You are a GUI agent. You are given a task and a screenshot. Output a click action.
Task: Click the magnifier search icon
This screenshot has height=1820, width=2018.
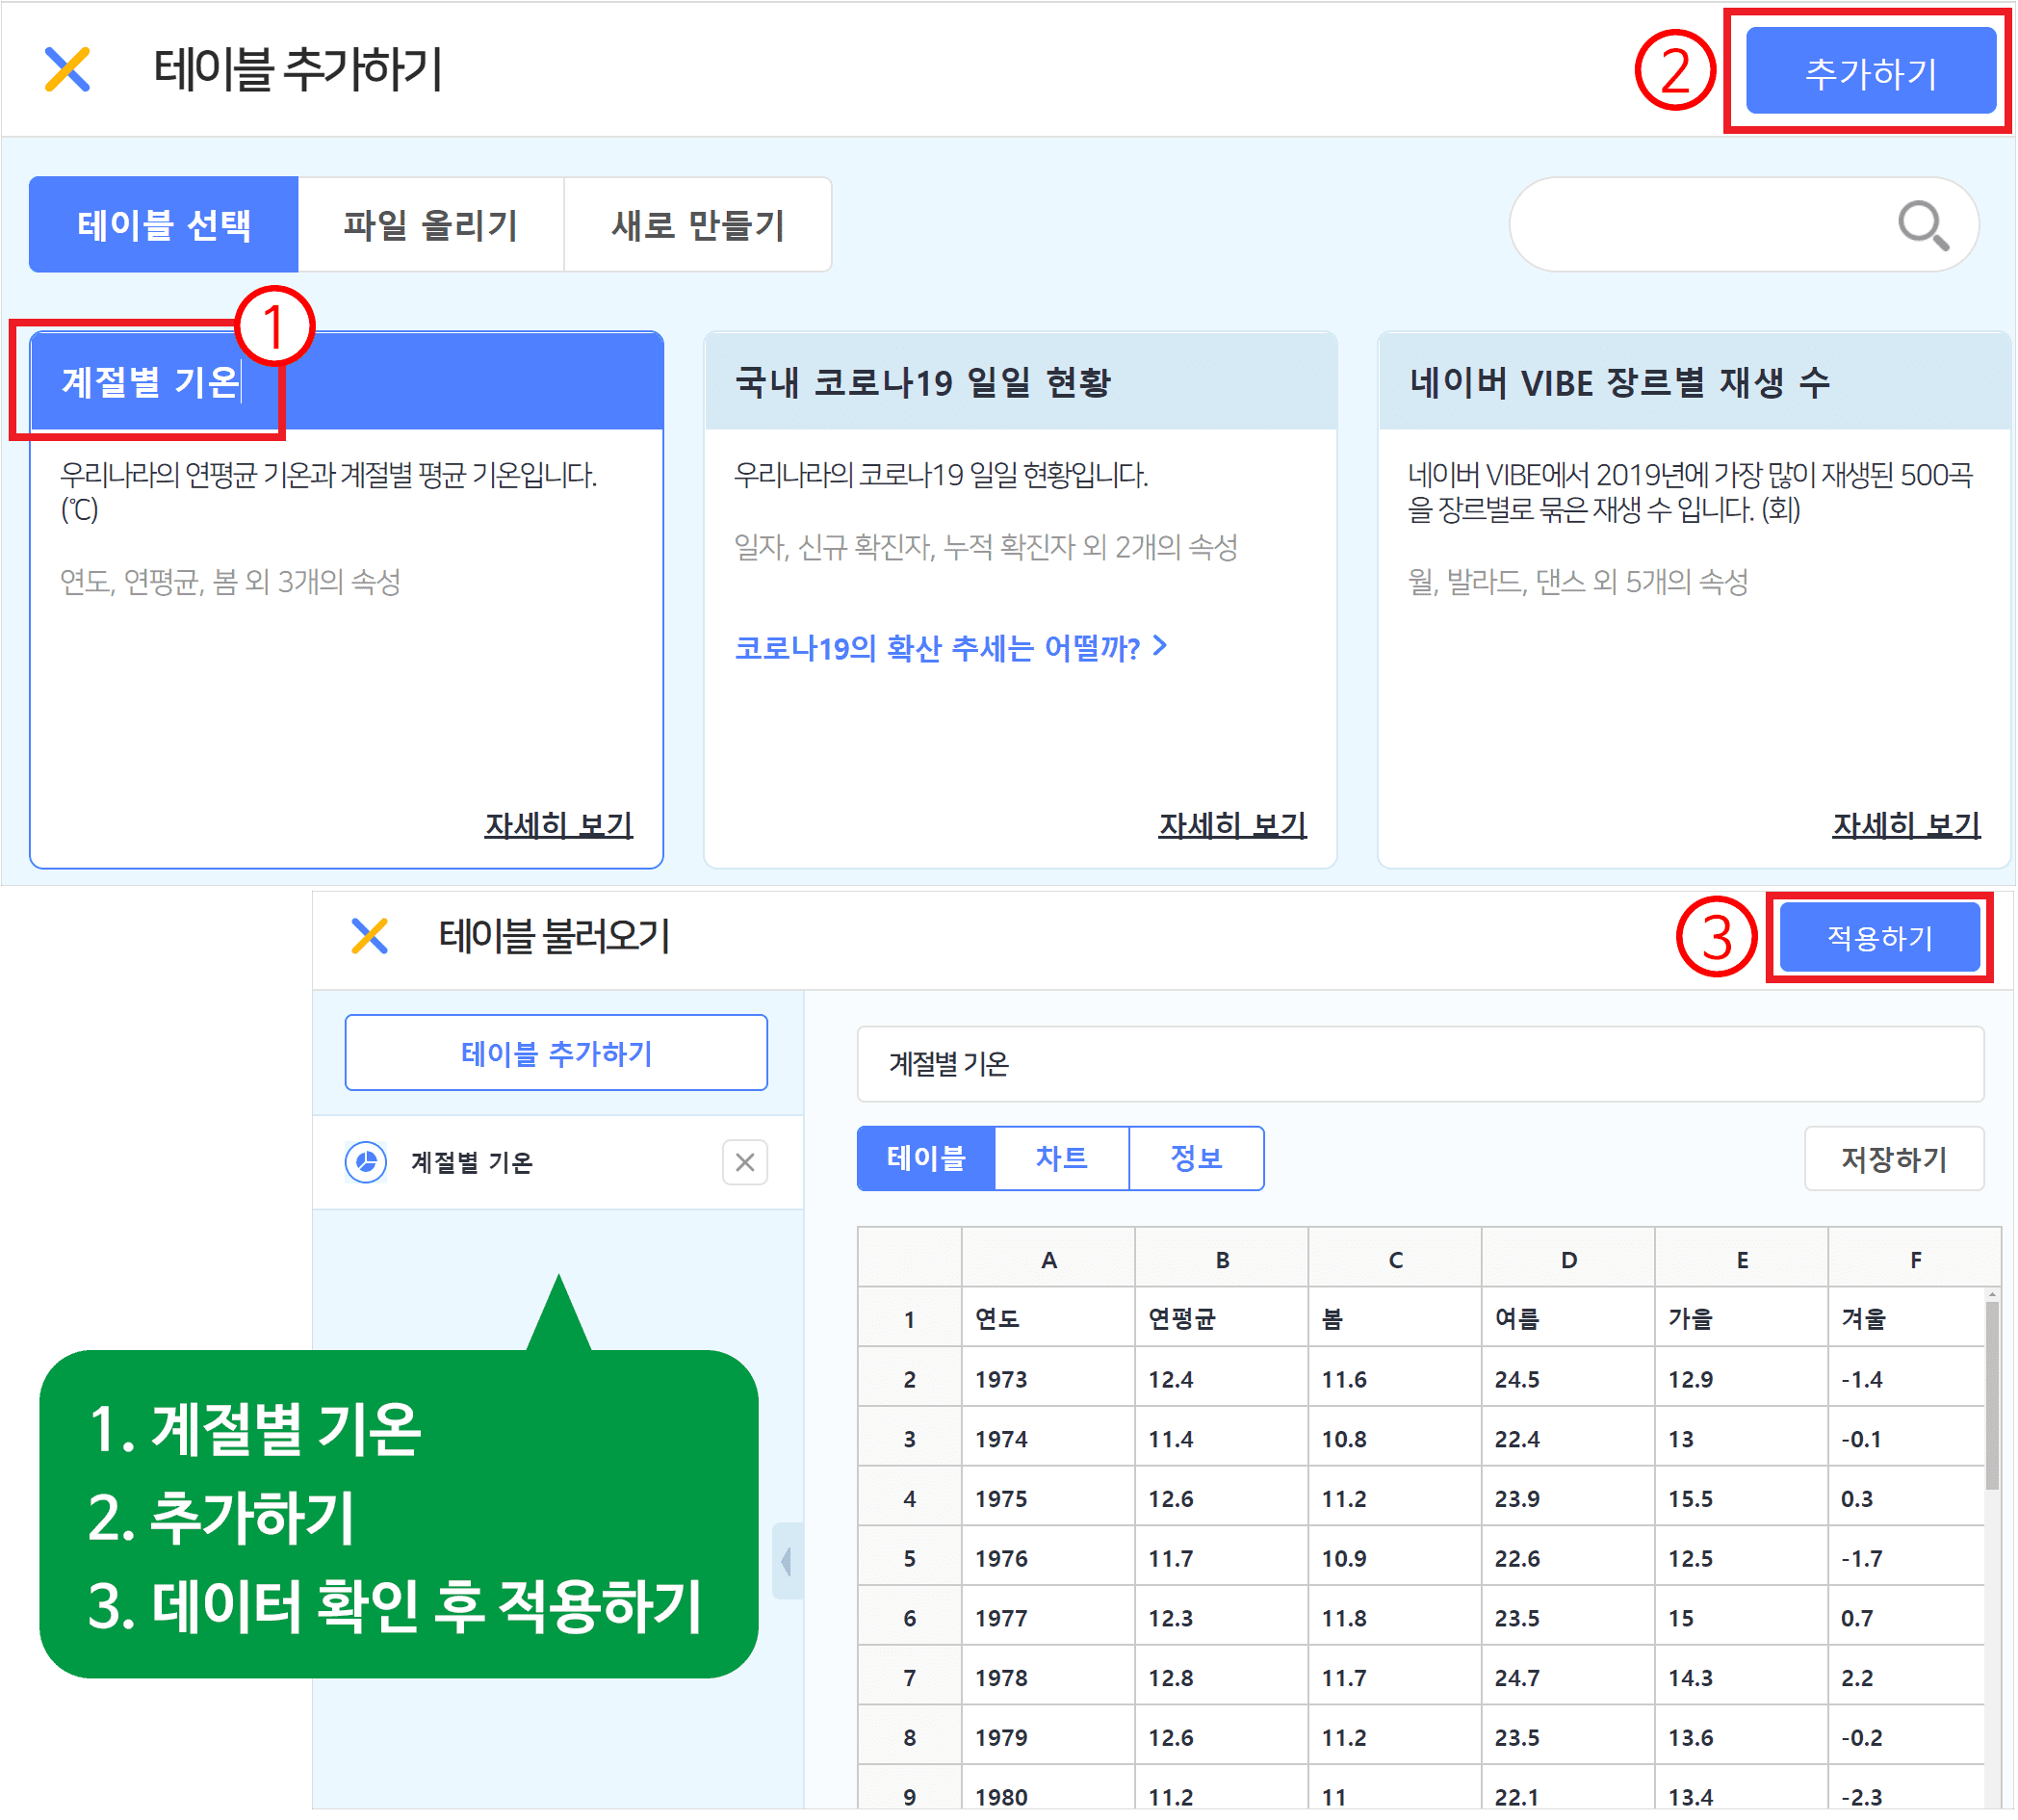1923,226
